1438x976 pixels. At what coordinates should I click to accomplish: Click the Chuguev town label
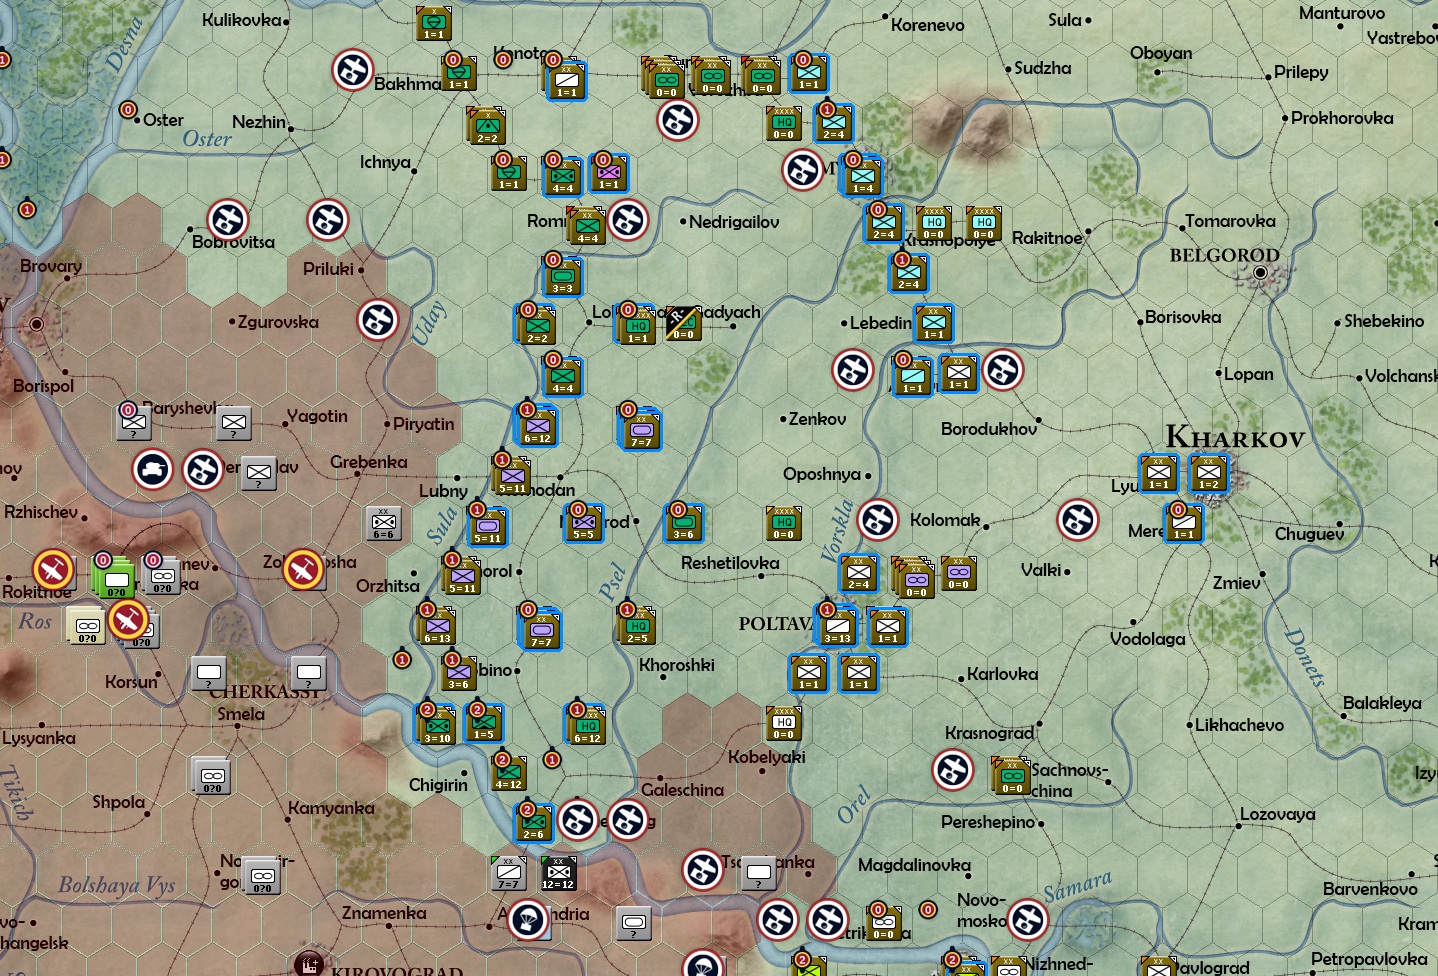pos(1309,534)
